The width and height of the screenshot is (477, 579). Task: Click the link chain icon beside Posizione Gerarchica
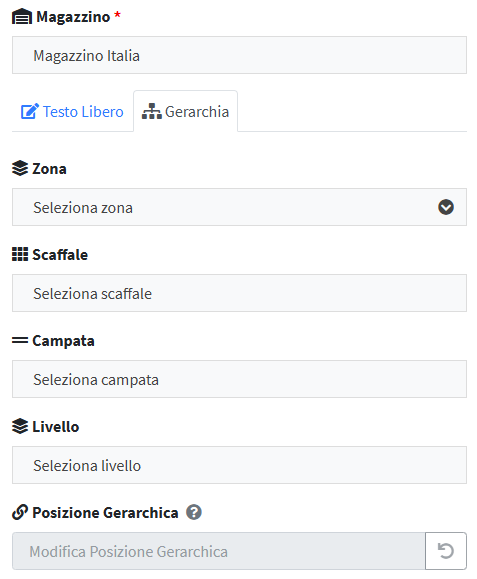coord(20,512)
